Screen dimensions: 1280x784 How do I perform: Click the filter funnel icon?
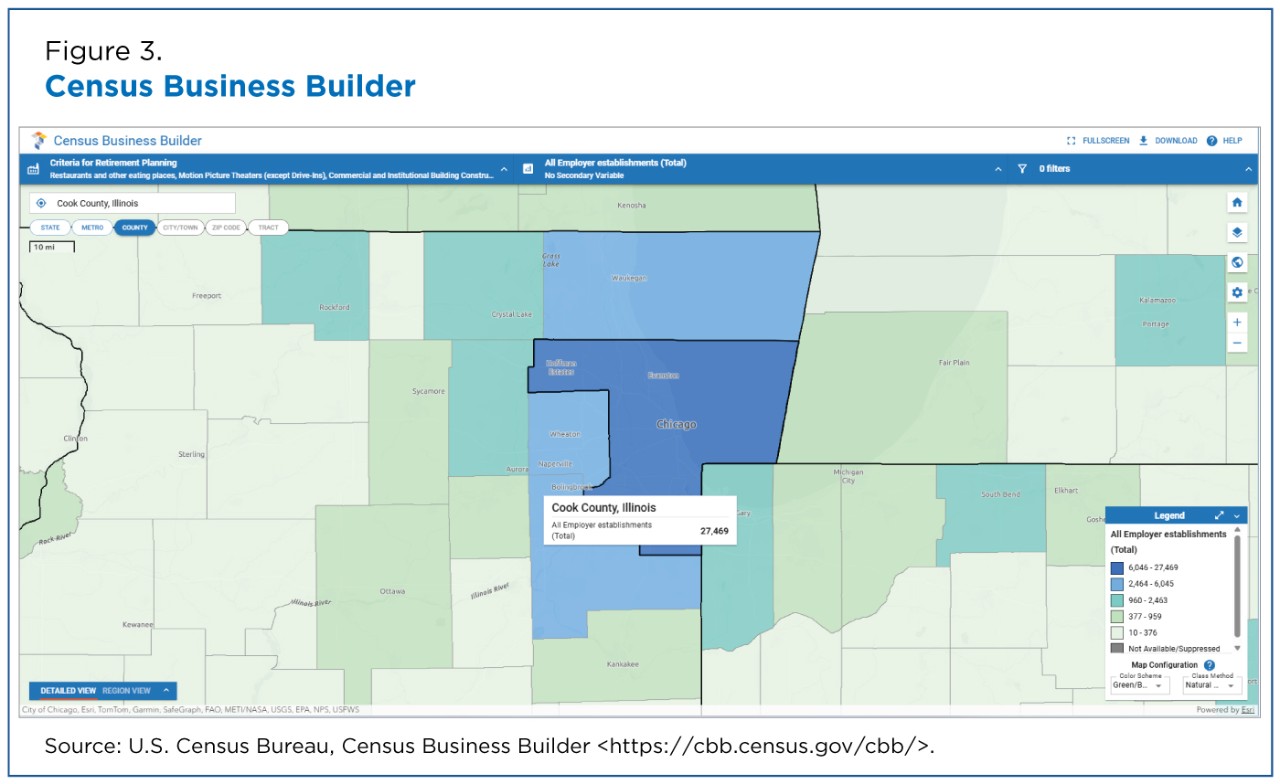point(1022,169)
